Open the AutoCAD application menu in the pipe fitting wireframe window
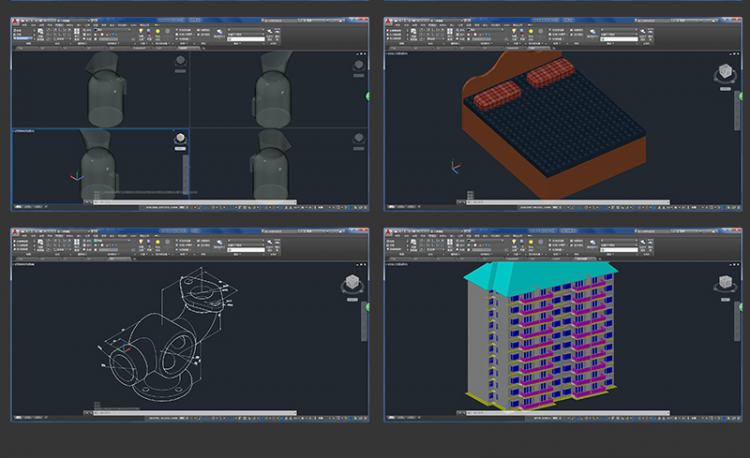750x458 pixels. pos(15,232)
